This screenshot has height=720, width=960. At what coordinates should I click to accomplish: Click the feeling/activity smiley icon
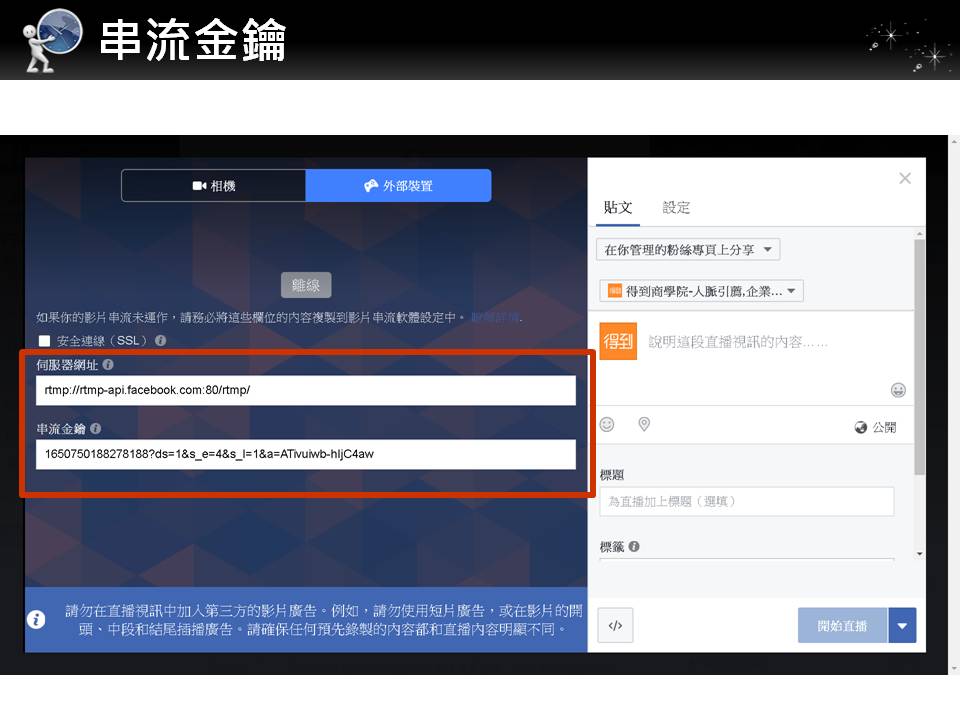(607, 424)
